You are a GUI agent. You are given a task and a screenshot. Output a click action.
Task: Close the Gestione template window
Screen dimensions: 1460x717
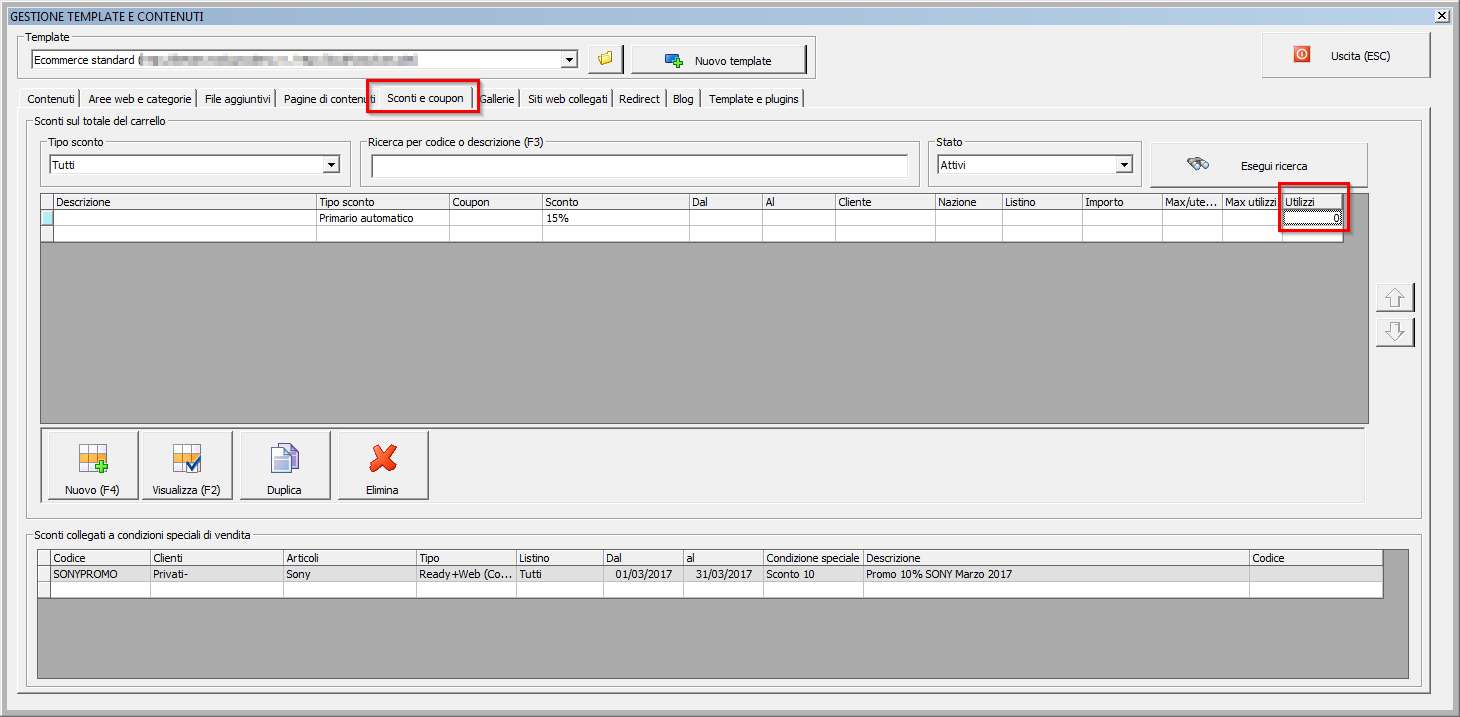pos(1442,16)
